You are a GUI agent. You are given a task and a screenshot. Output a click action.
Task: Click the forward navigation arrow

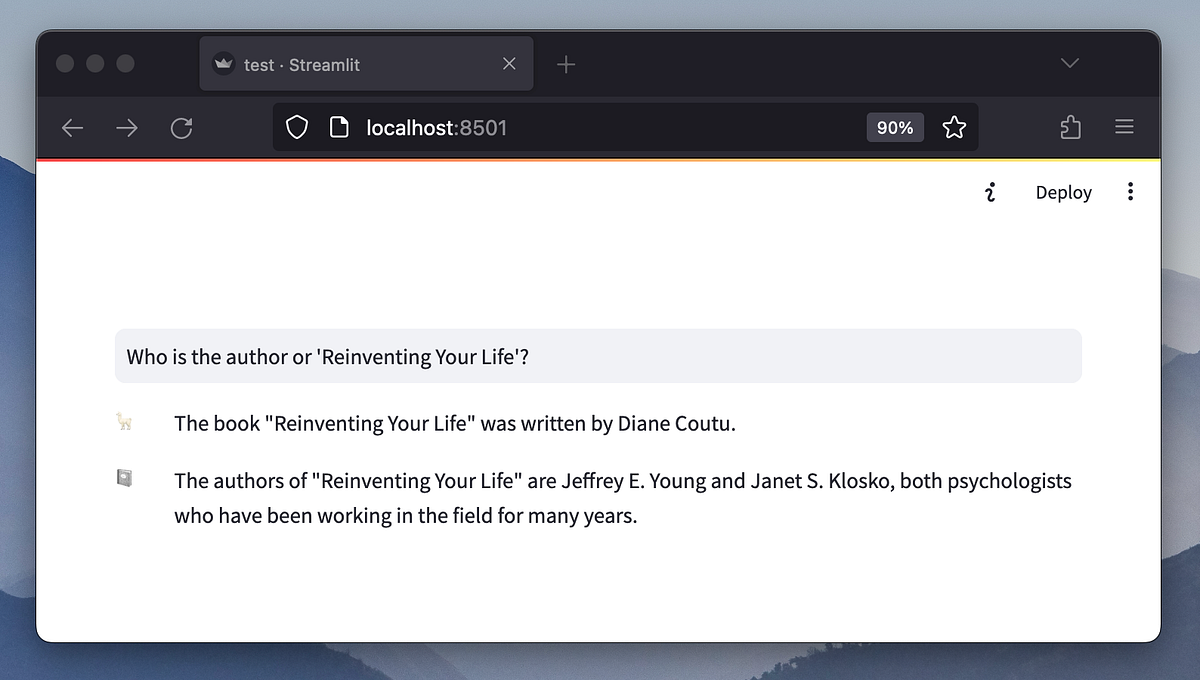(x=126, y=127)
